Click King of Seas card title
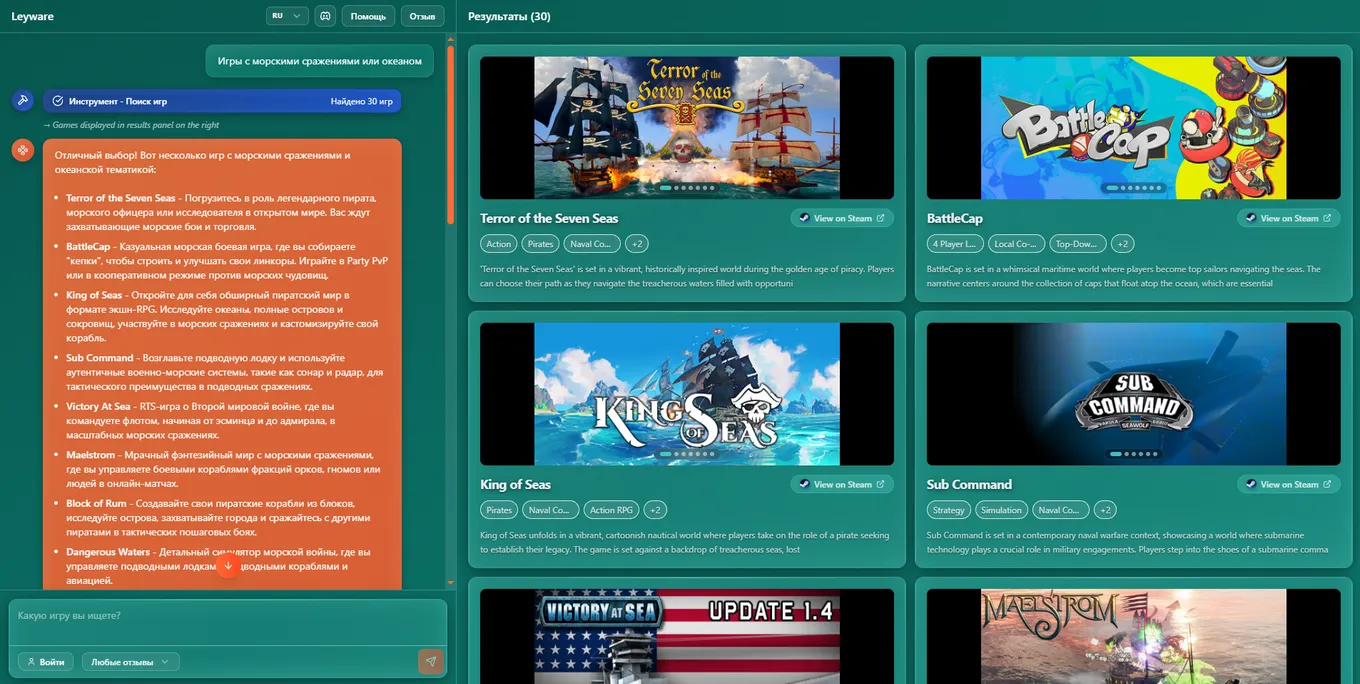This screenshot has height=684, width=1360. point(515,484)
